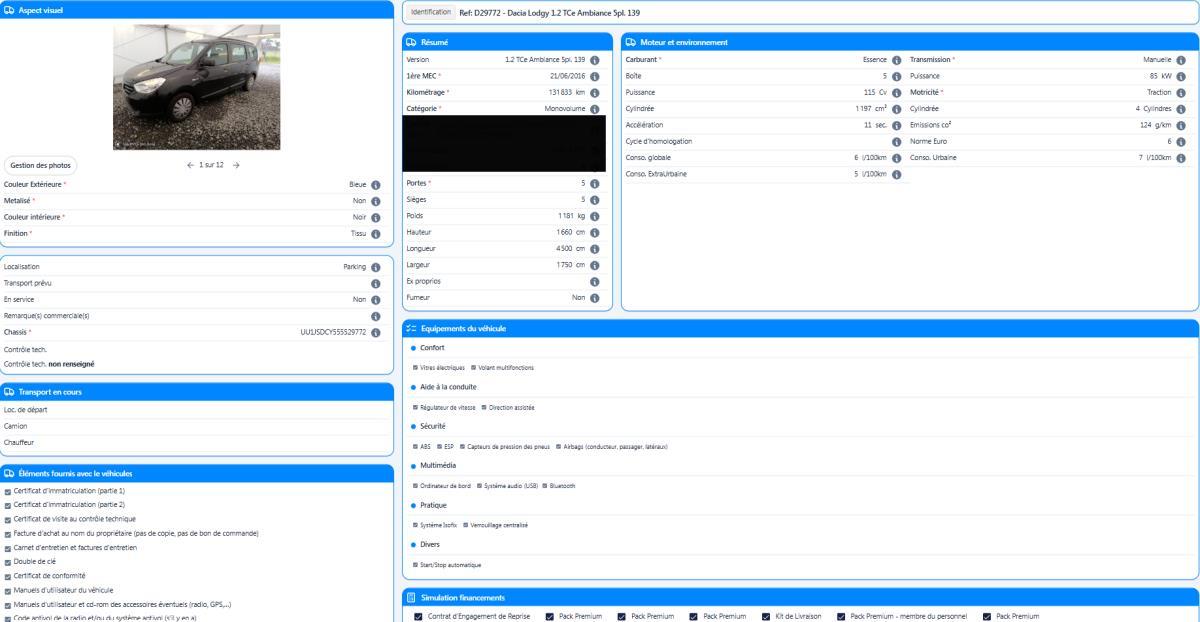Click the info icon next to Carburant
Viewport: 1200px width, 622px height.
(897, 60)
